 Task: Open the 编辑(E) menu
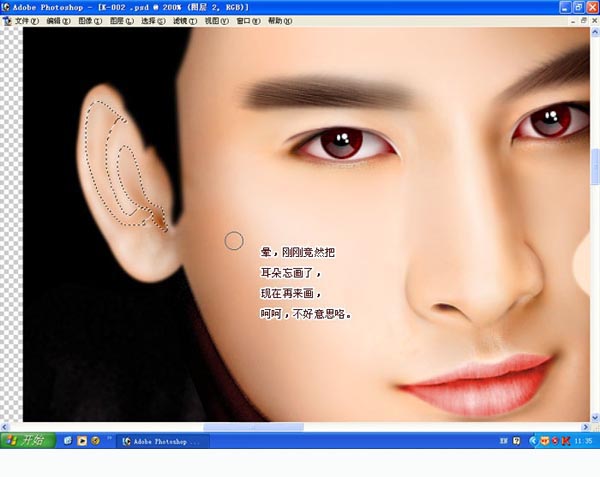pos(59,20)
